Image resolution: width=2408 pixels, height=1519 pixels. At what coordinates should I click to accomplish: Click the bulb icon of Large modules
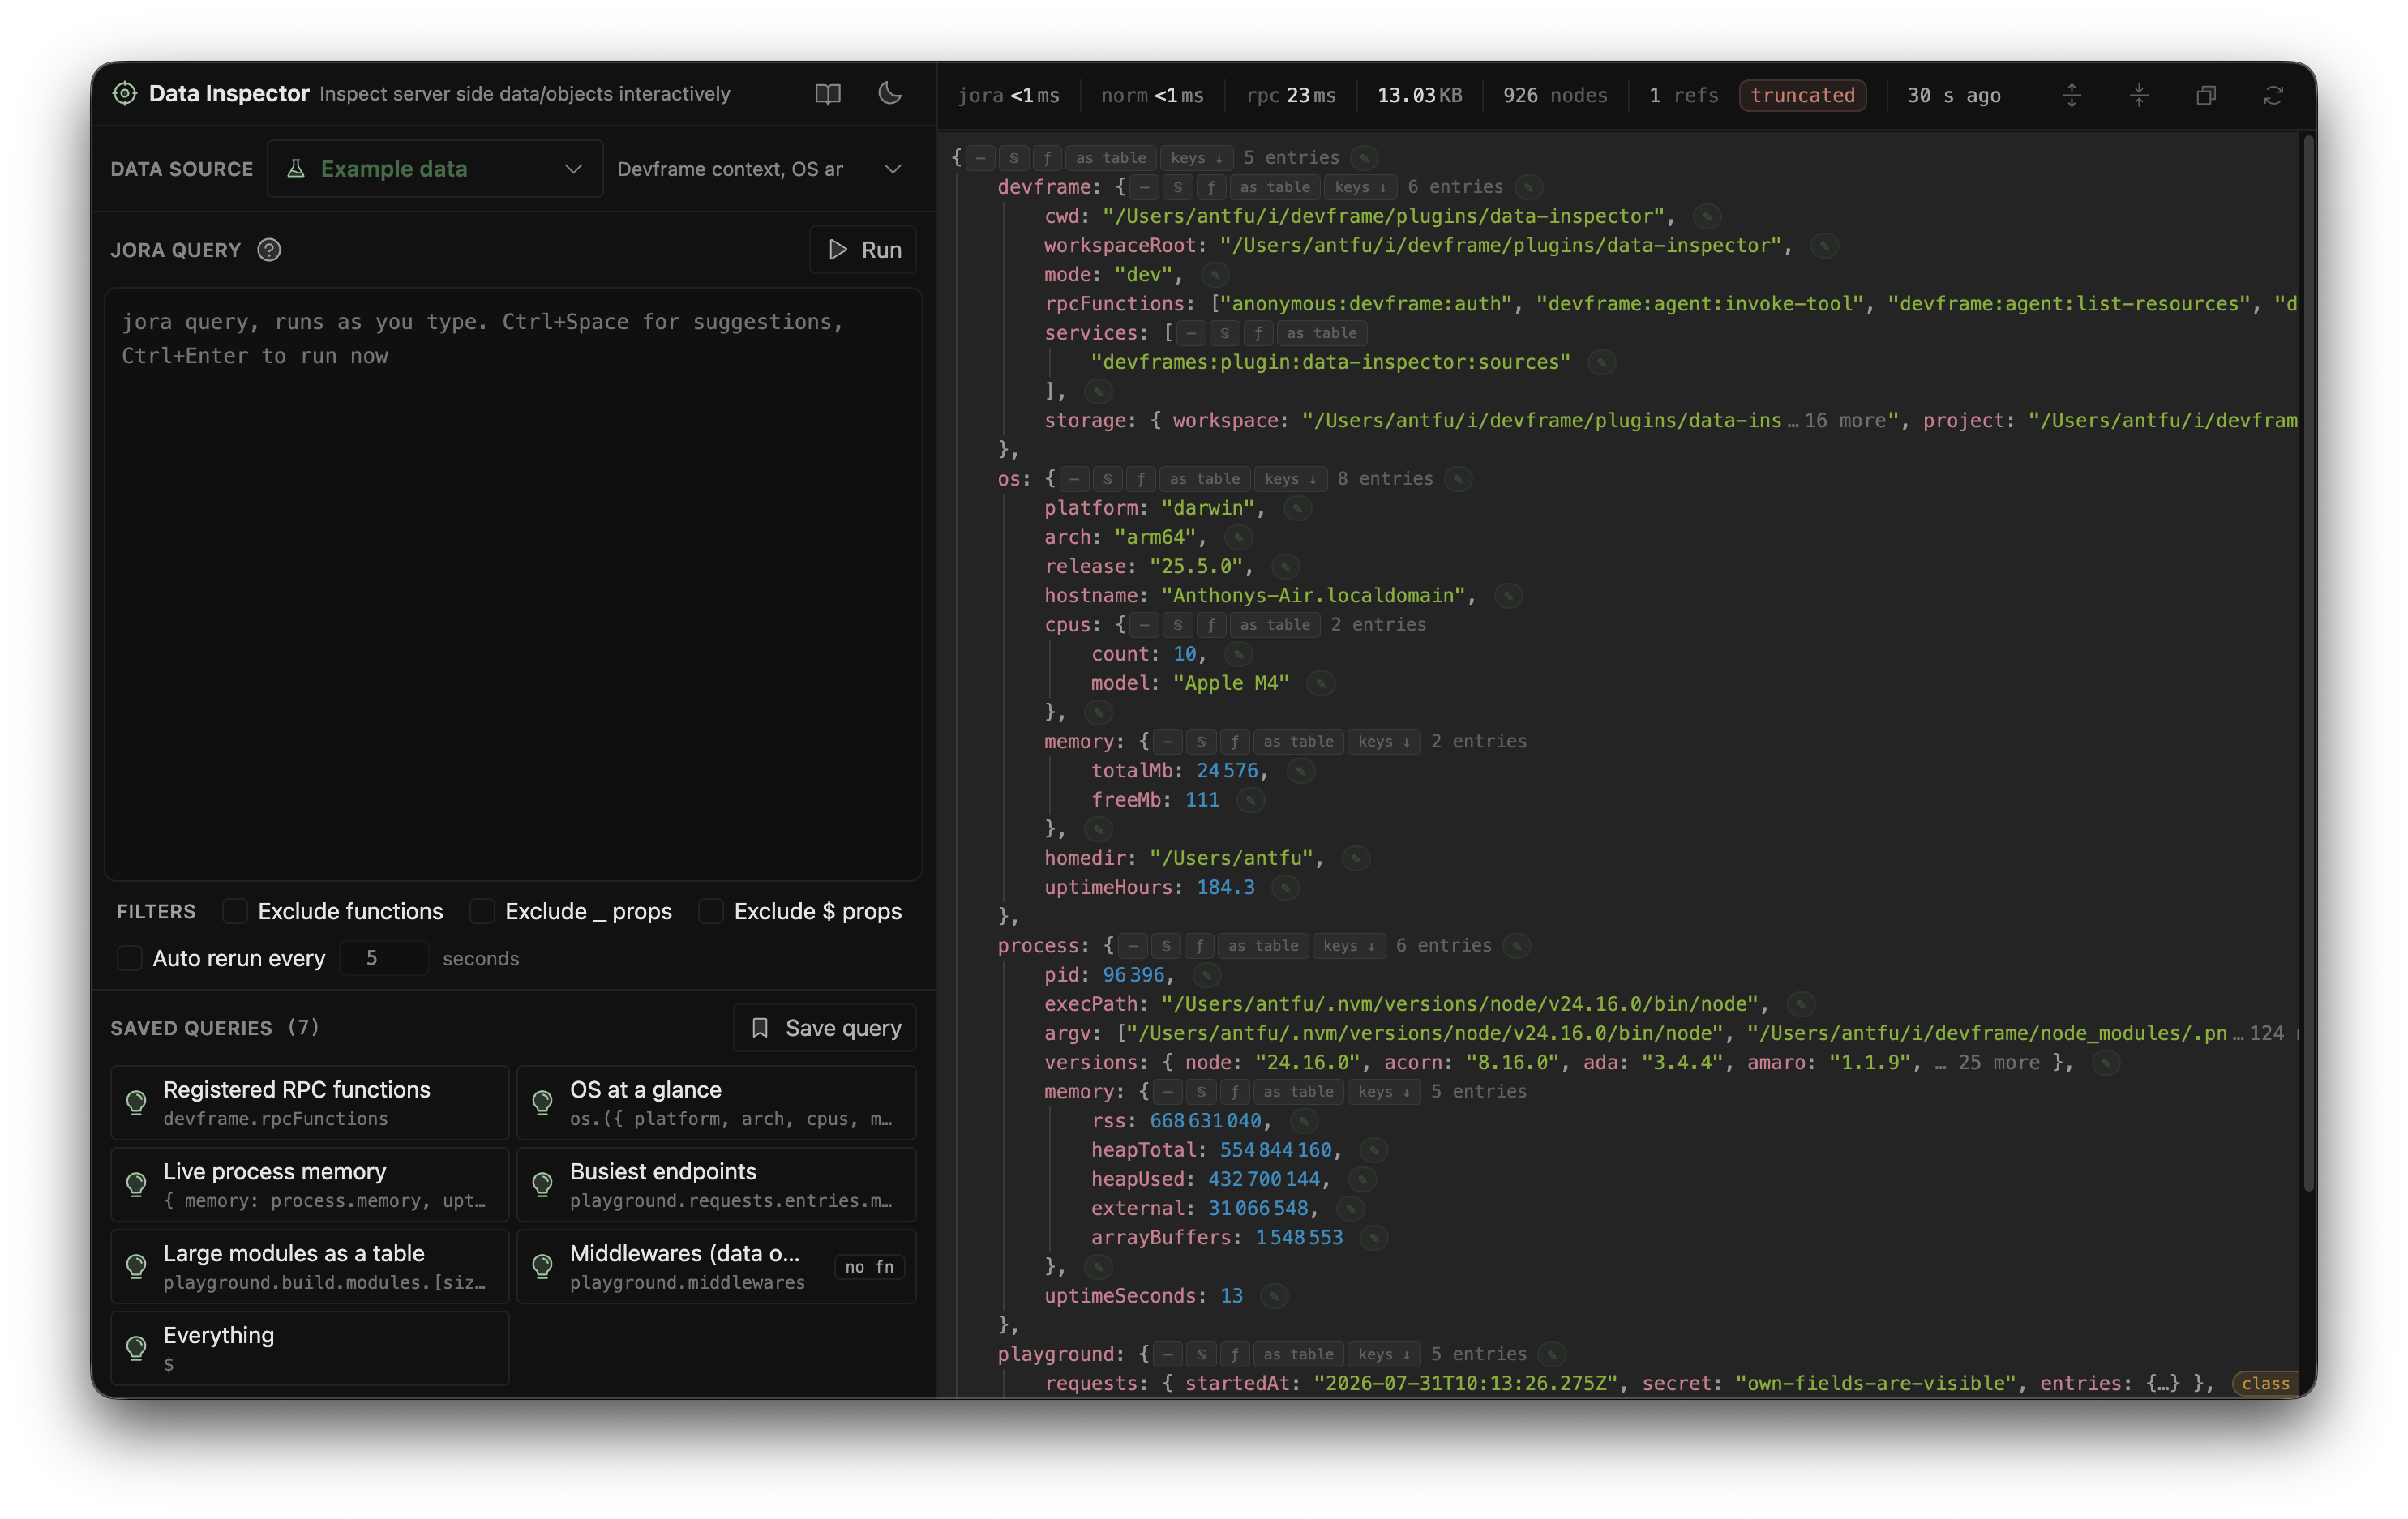pyautogui.click(x=137, y=1267)
